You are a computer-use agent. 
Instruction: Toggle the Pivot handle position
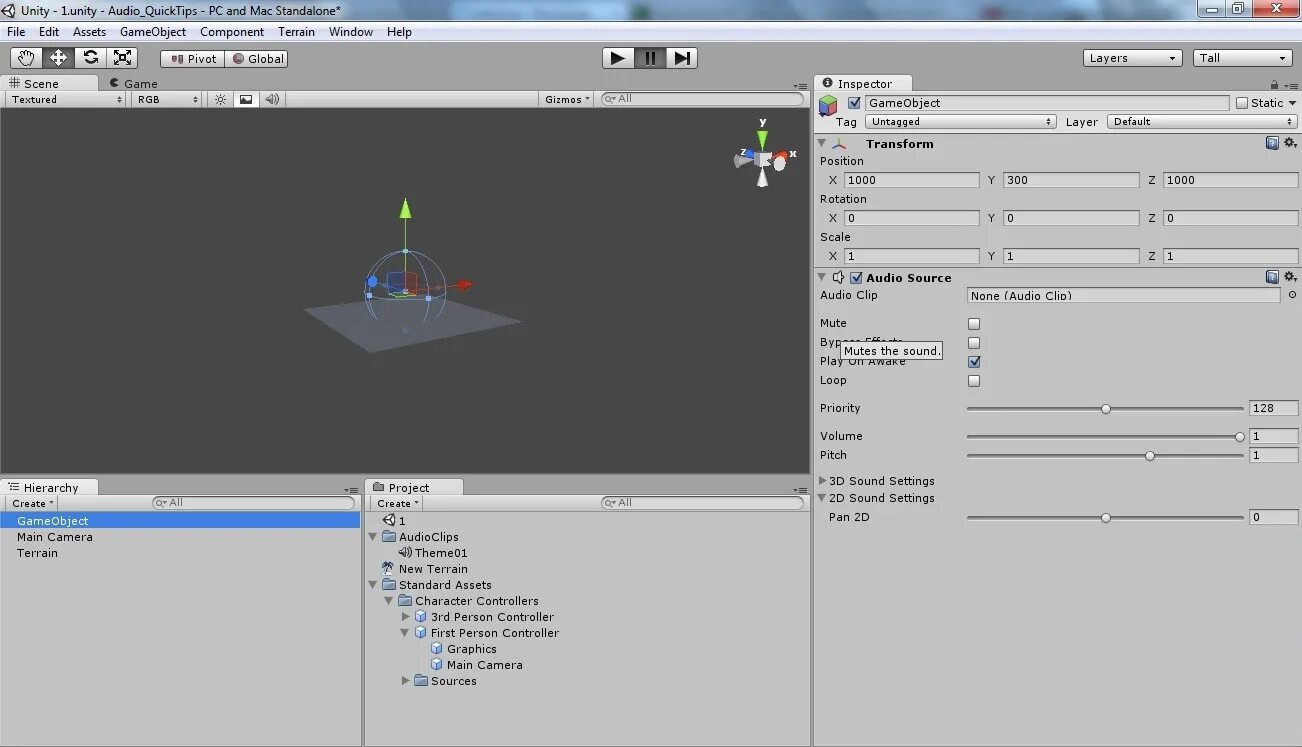[x=193, y=59]
